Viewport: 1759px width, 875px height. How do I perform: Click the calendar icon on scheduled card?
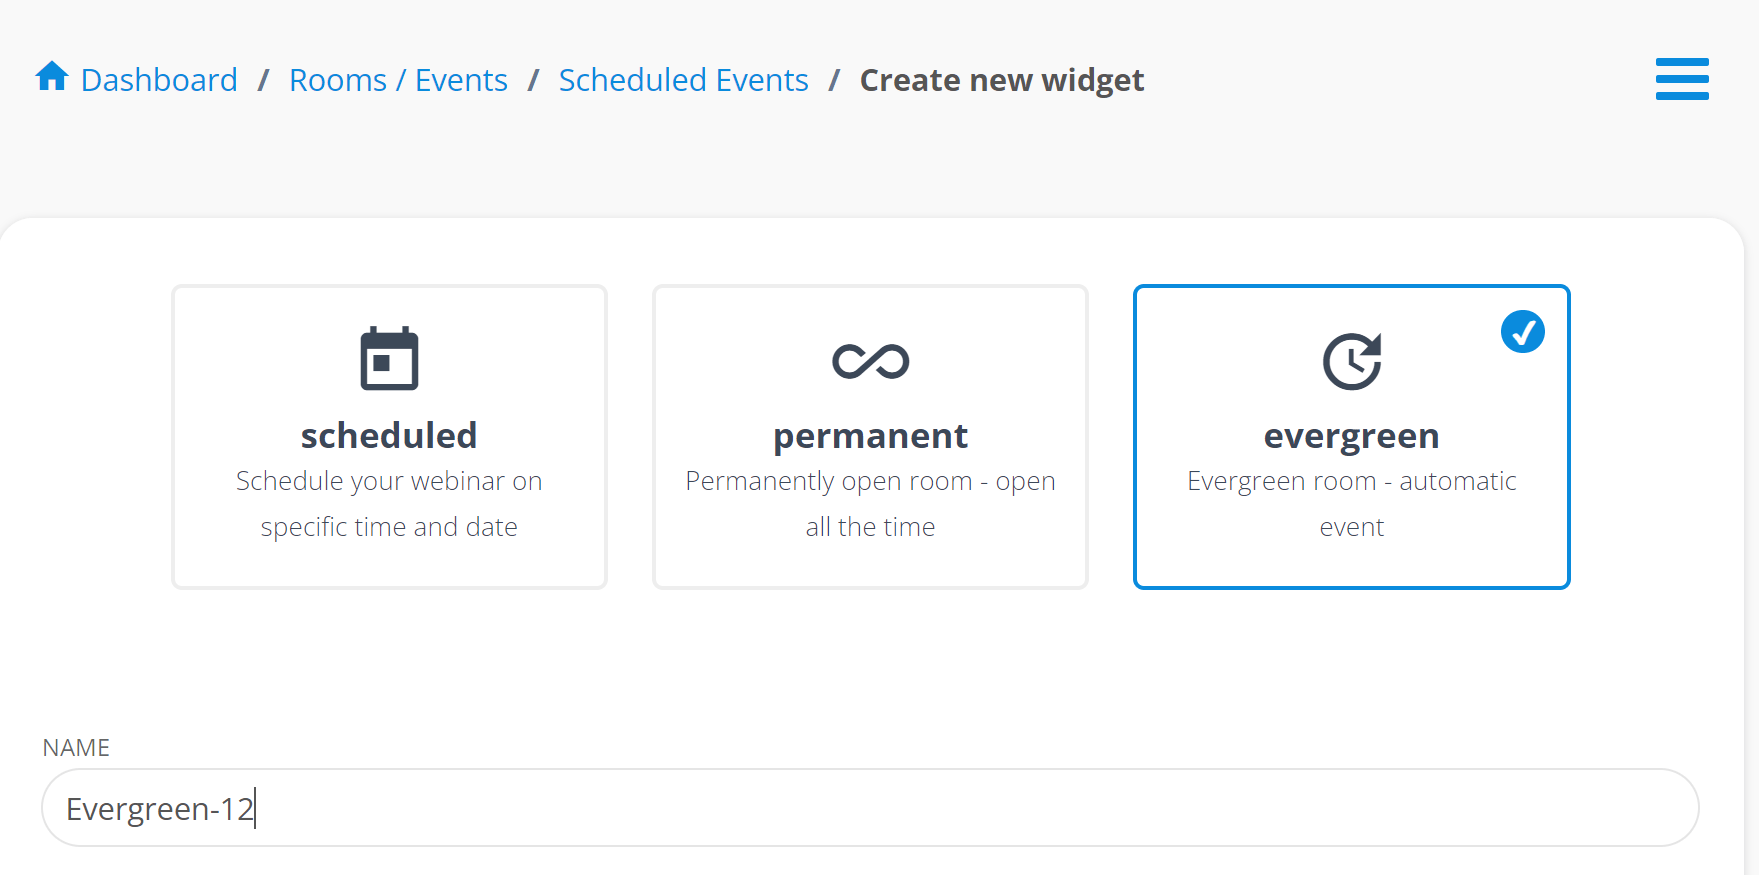[x=389, y=359]
